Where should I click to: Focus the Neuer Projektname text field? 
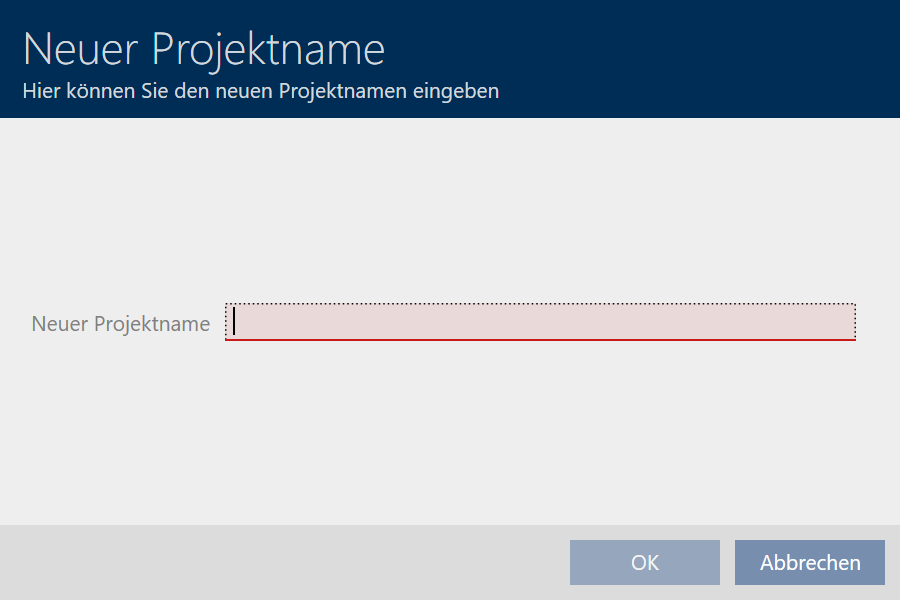click(540, 322)
